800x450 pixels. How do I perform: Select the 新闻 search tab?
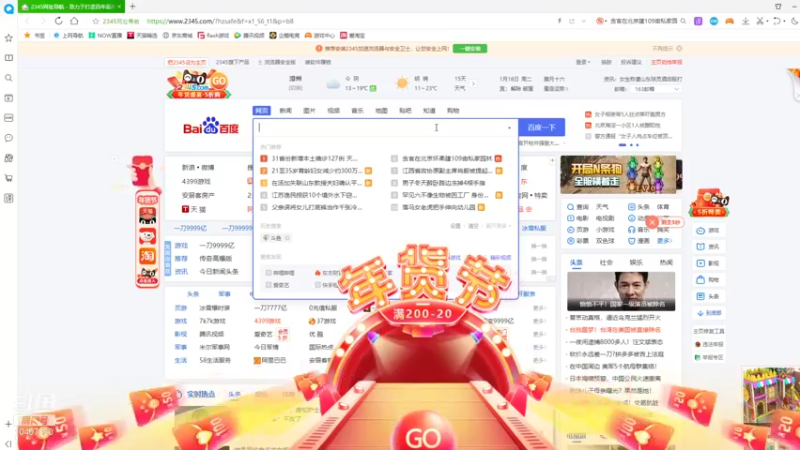tap(286, 111)
